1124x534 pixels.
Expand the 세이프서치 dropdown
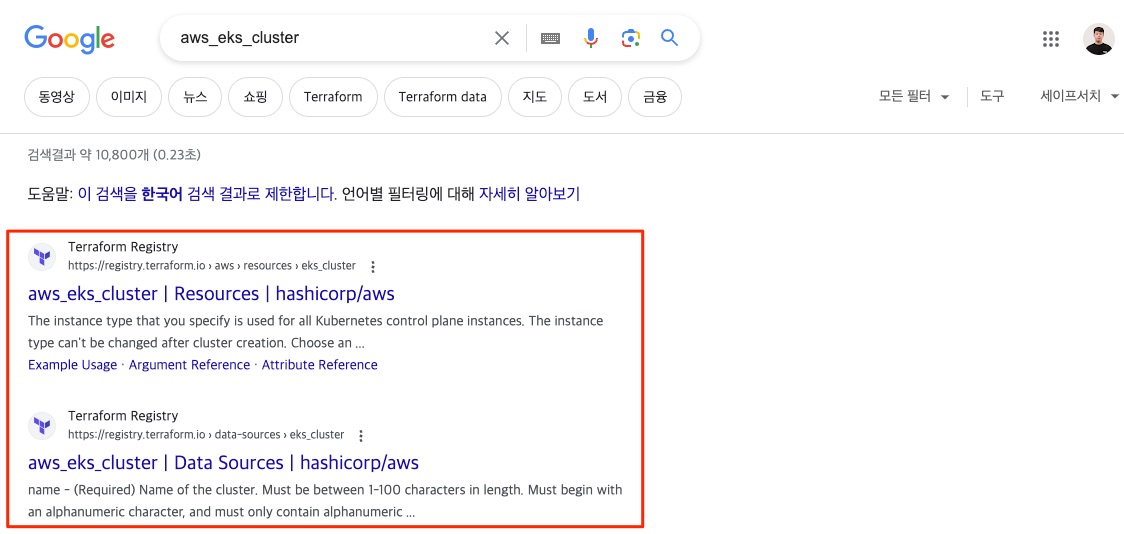click(1080, 96)
